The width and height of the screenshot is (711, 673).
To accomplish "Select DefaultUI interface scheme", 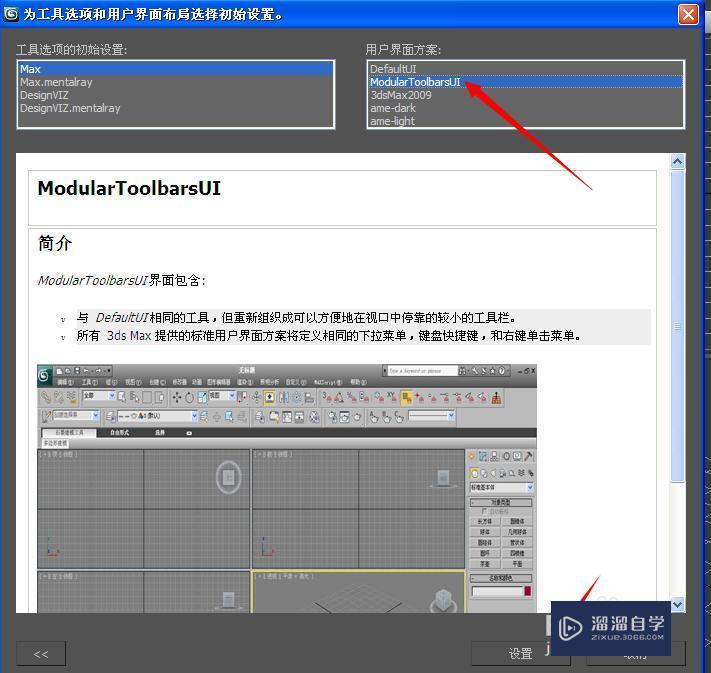I will point(525,69).
